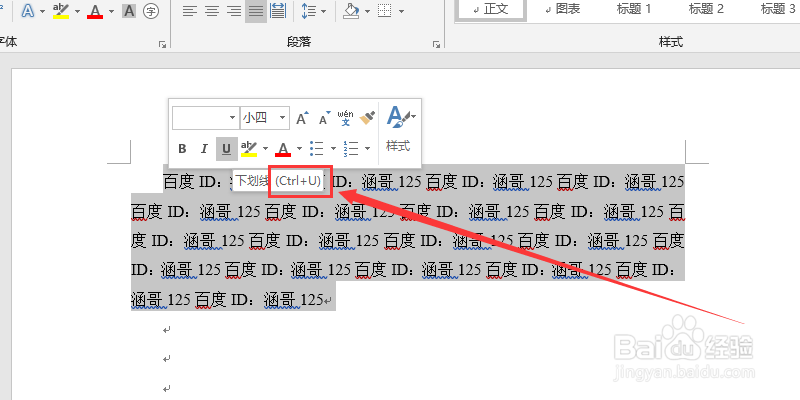Viewport: 800px width, 400px height.
Task: Expand the ribbon font color dropdown arrow
Action: (x=111, y=11)
